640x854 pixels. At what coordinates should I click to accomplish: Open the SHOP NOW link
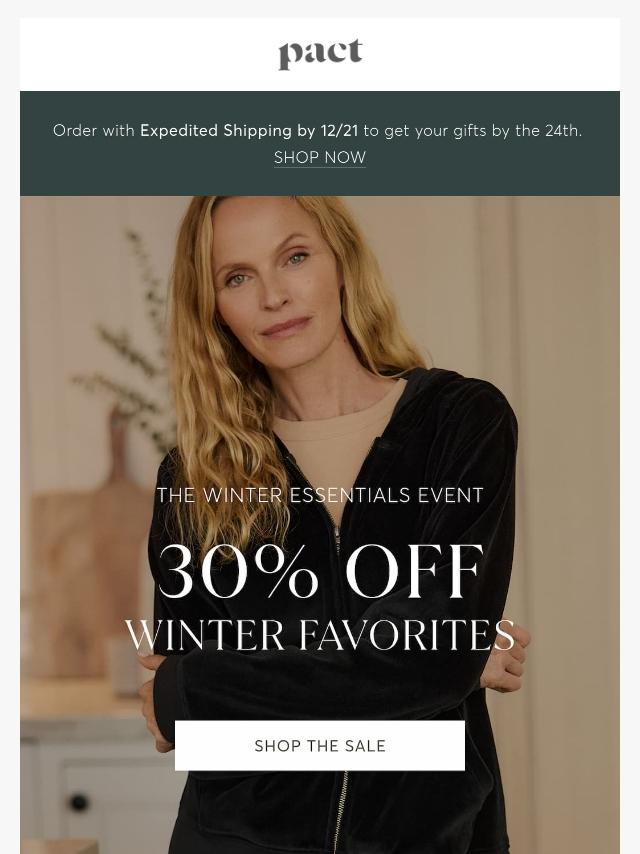(320, 157)
